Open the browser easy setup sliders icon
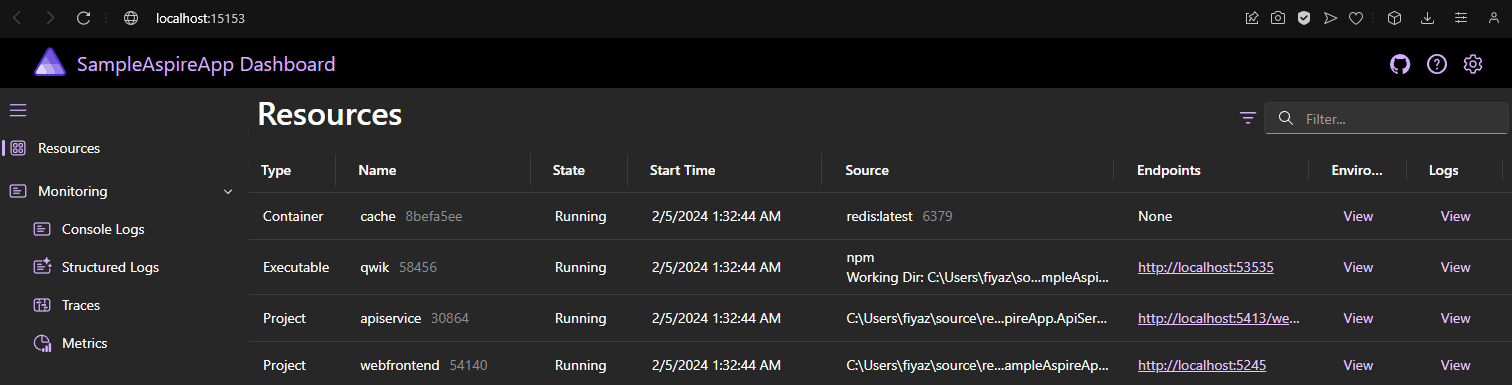The width and height of the screenshot is (1512, 385). click(1461, 18)
